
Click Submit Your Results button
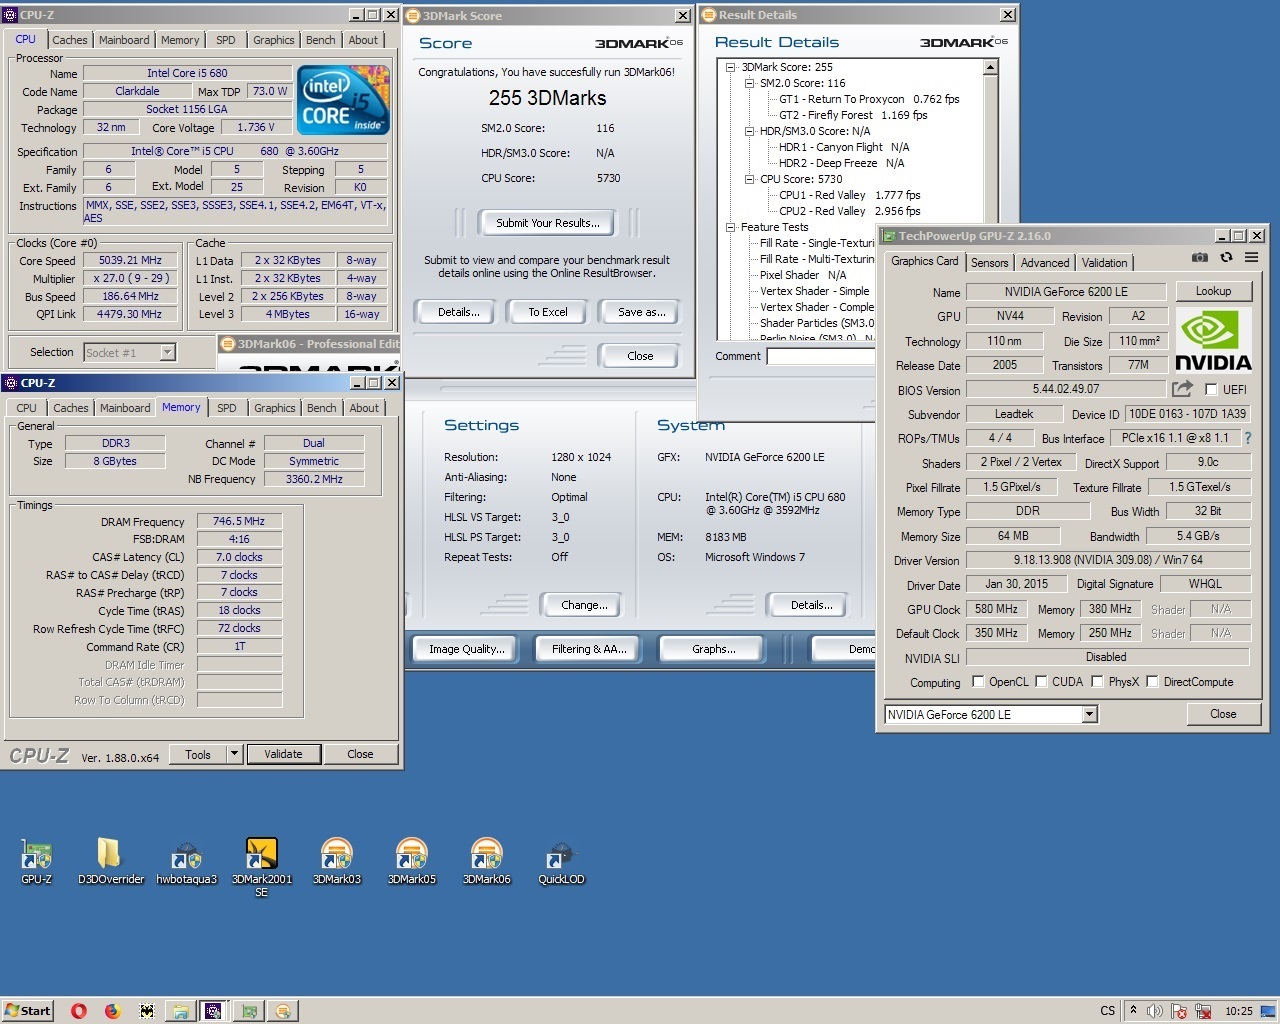pyautogui.click(x=547, y=223)
